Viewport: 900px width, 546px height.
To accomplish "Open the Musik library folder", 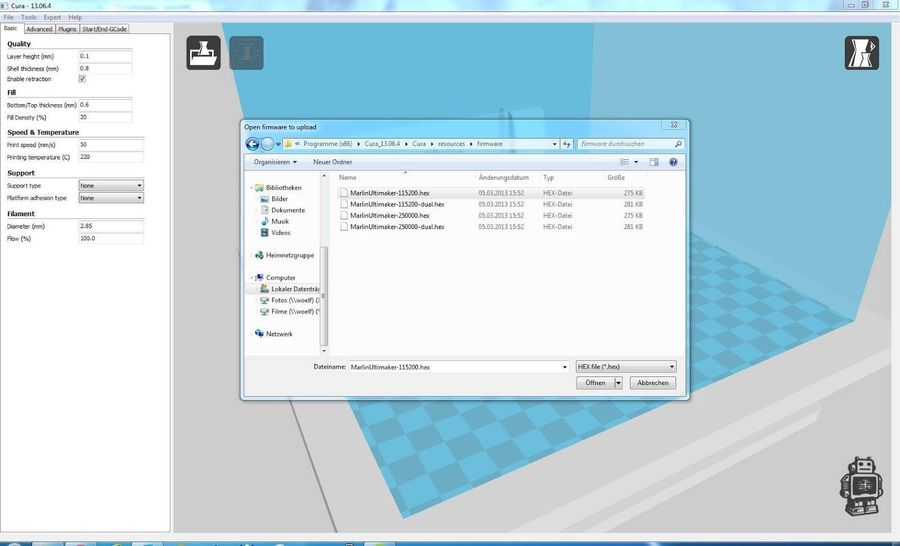I will click(280, 221).
